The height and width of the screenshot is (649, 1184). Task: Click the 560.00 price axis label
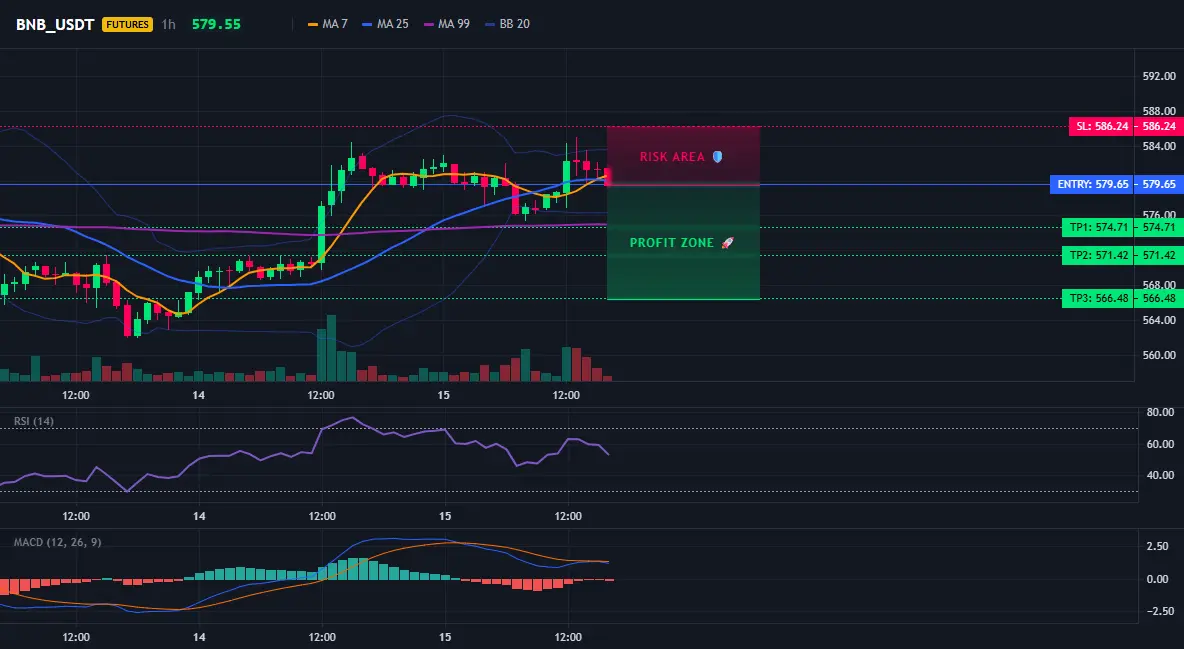point(1159,354)
